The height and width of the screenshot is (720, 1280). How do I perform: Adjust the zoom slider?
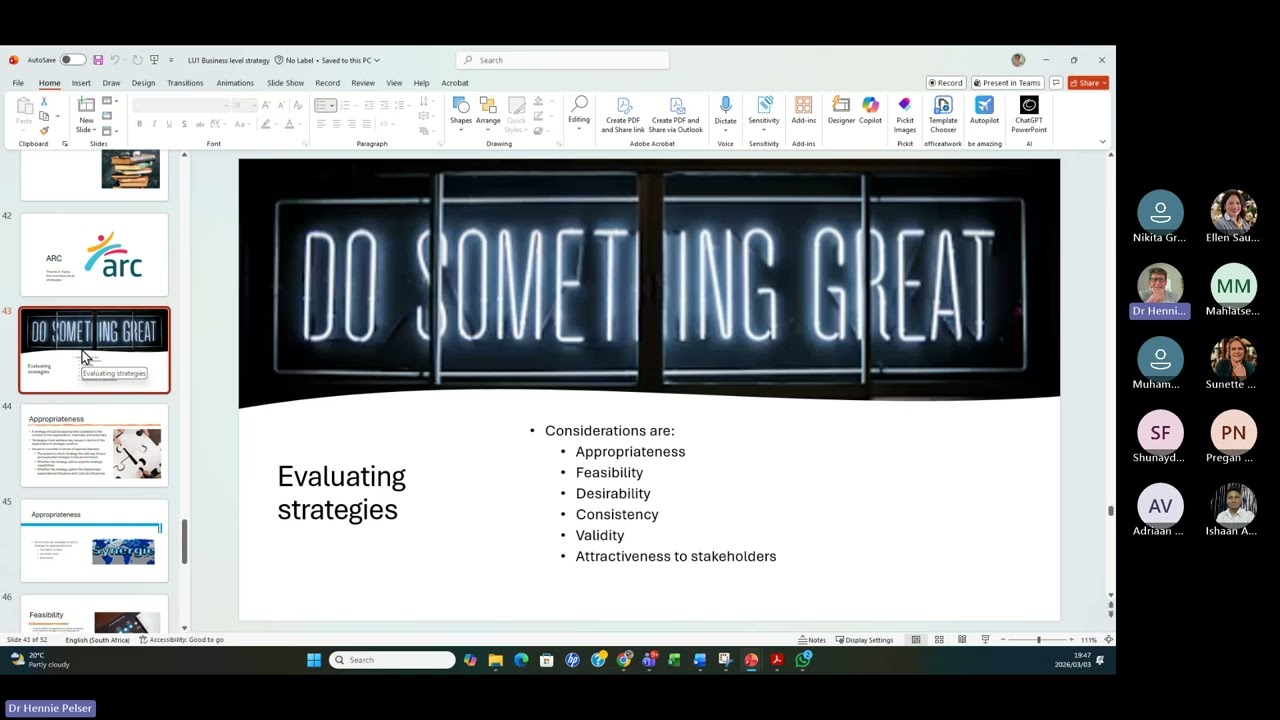click(x=1038, y=640)
